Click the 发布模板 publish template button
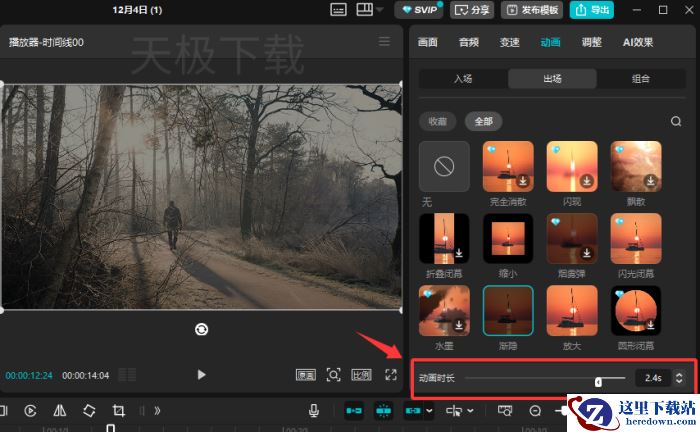 pos(532,10)
